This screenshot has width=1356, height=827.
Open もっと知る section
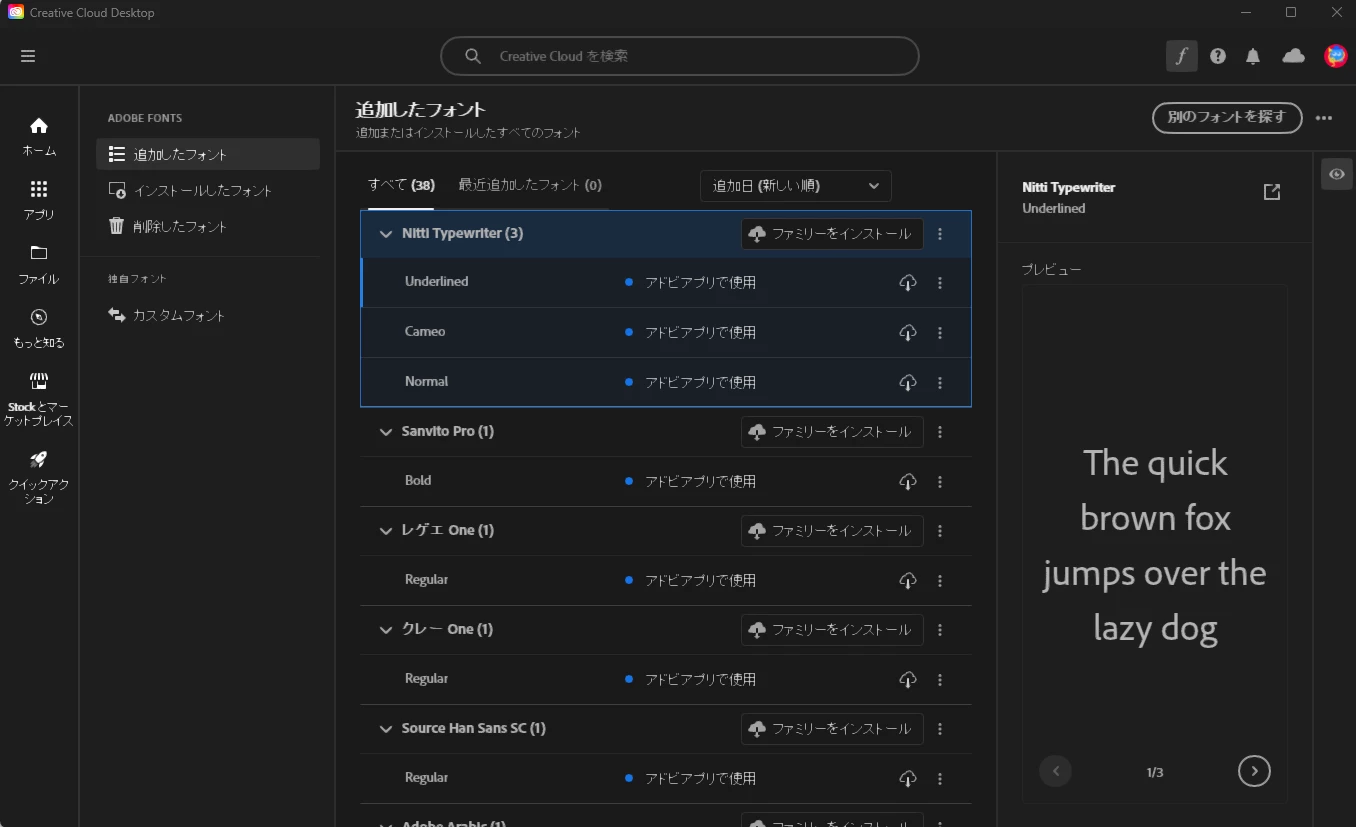click(x=39, y=329)
